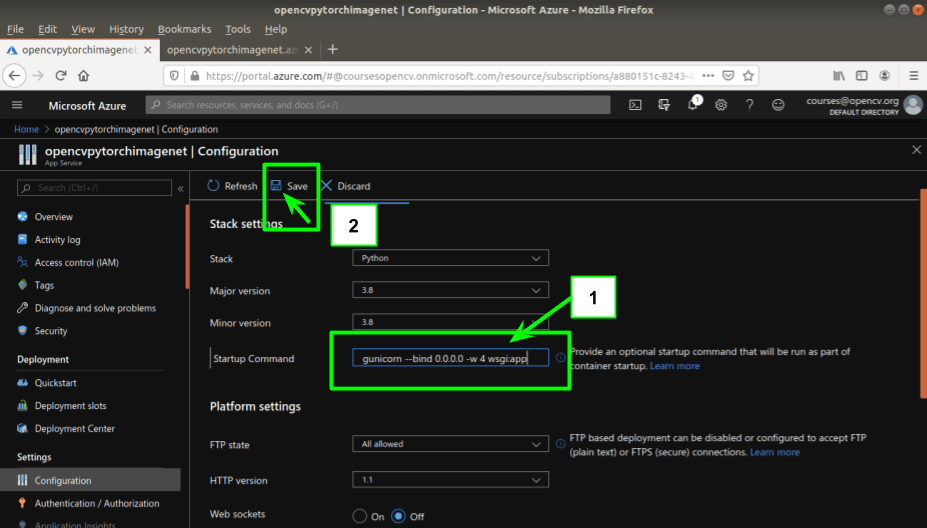927x528 pixels.
Task: Open Learn more link for FTP deployment
Action: tap(774, 452)
